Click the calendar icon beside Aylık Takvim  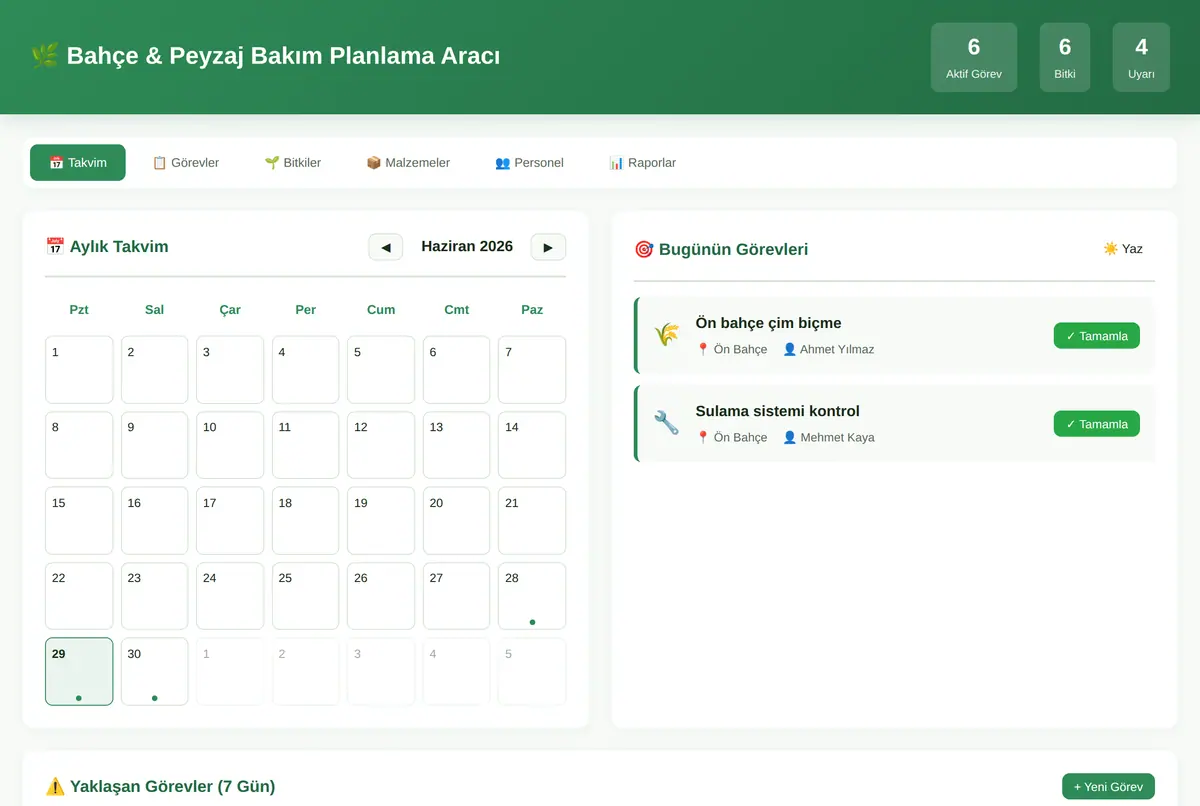click(x=55, y=246)
